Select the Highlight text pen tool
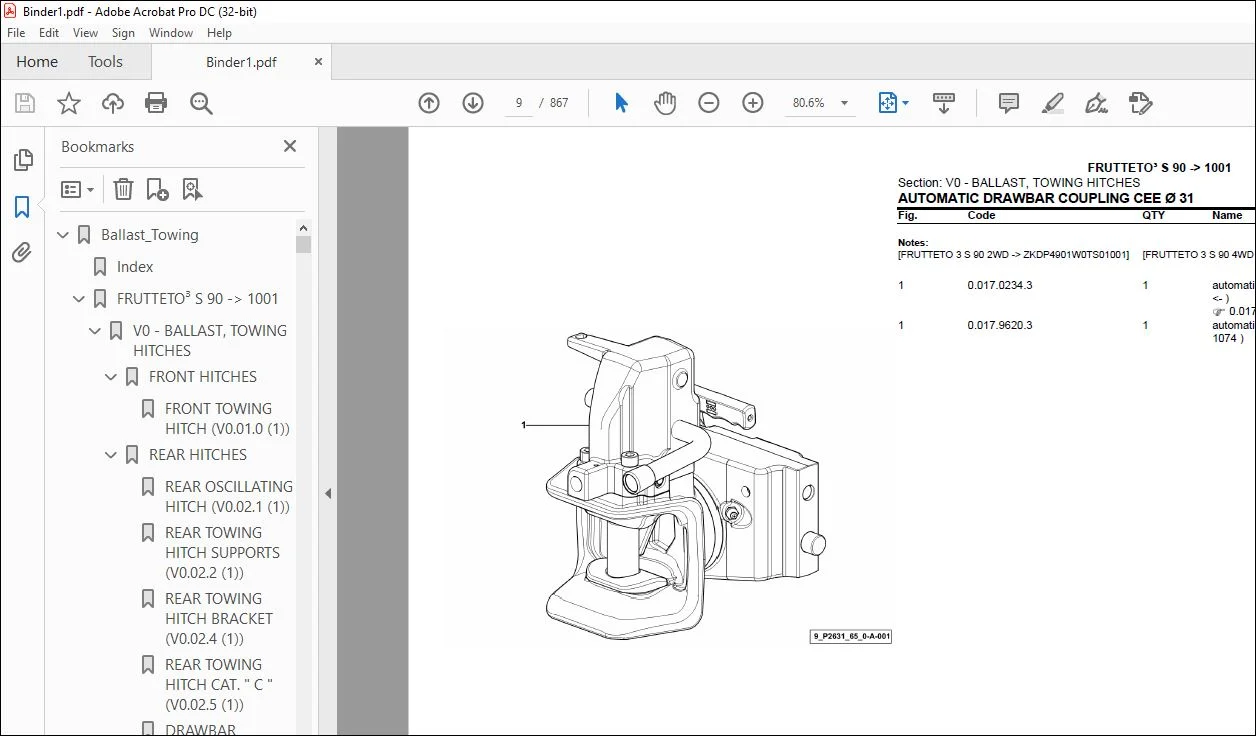This screenshot has width=1256, height=736. (1052, 103)
